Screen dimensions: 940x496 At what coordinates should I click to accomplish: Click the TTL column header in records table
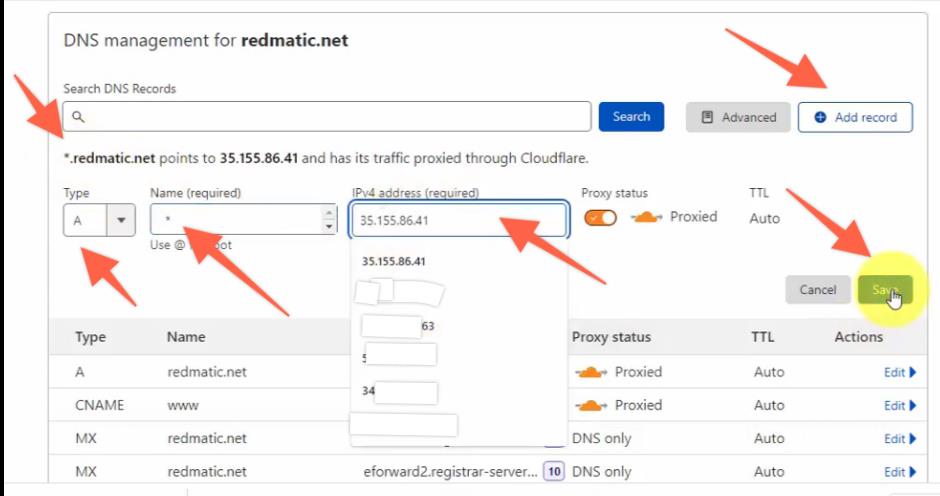pos(763,337)
